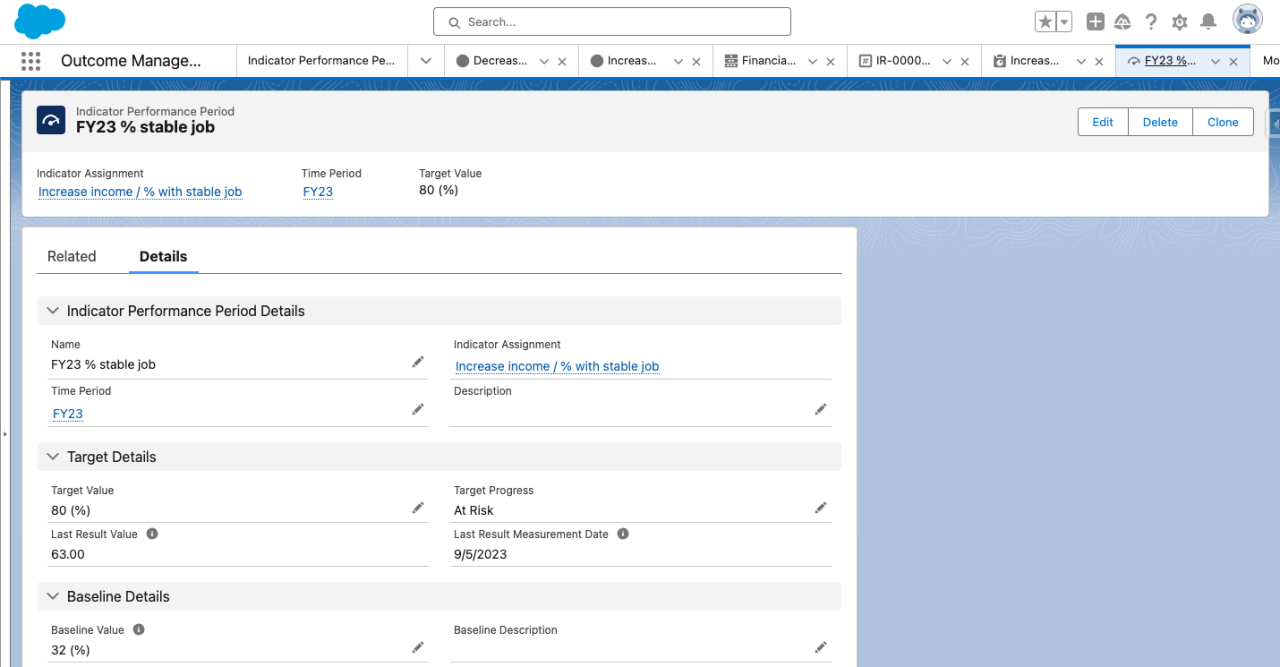Open the favorites list dropdown arrow
This screenshot has height=667, width=1280.
tap(1064, 22)
